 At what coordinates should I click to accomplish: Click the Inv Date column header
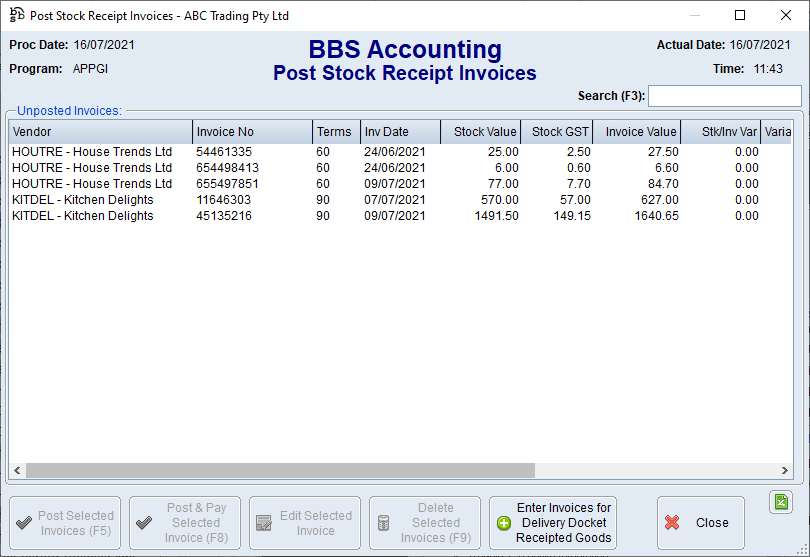click(x=399, y=132)
